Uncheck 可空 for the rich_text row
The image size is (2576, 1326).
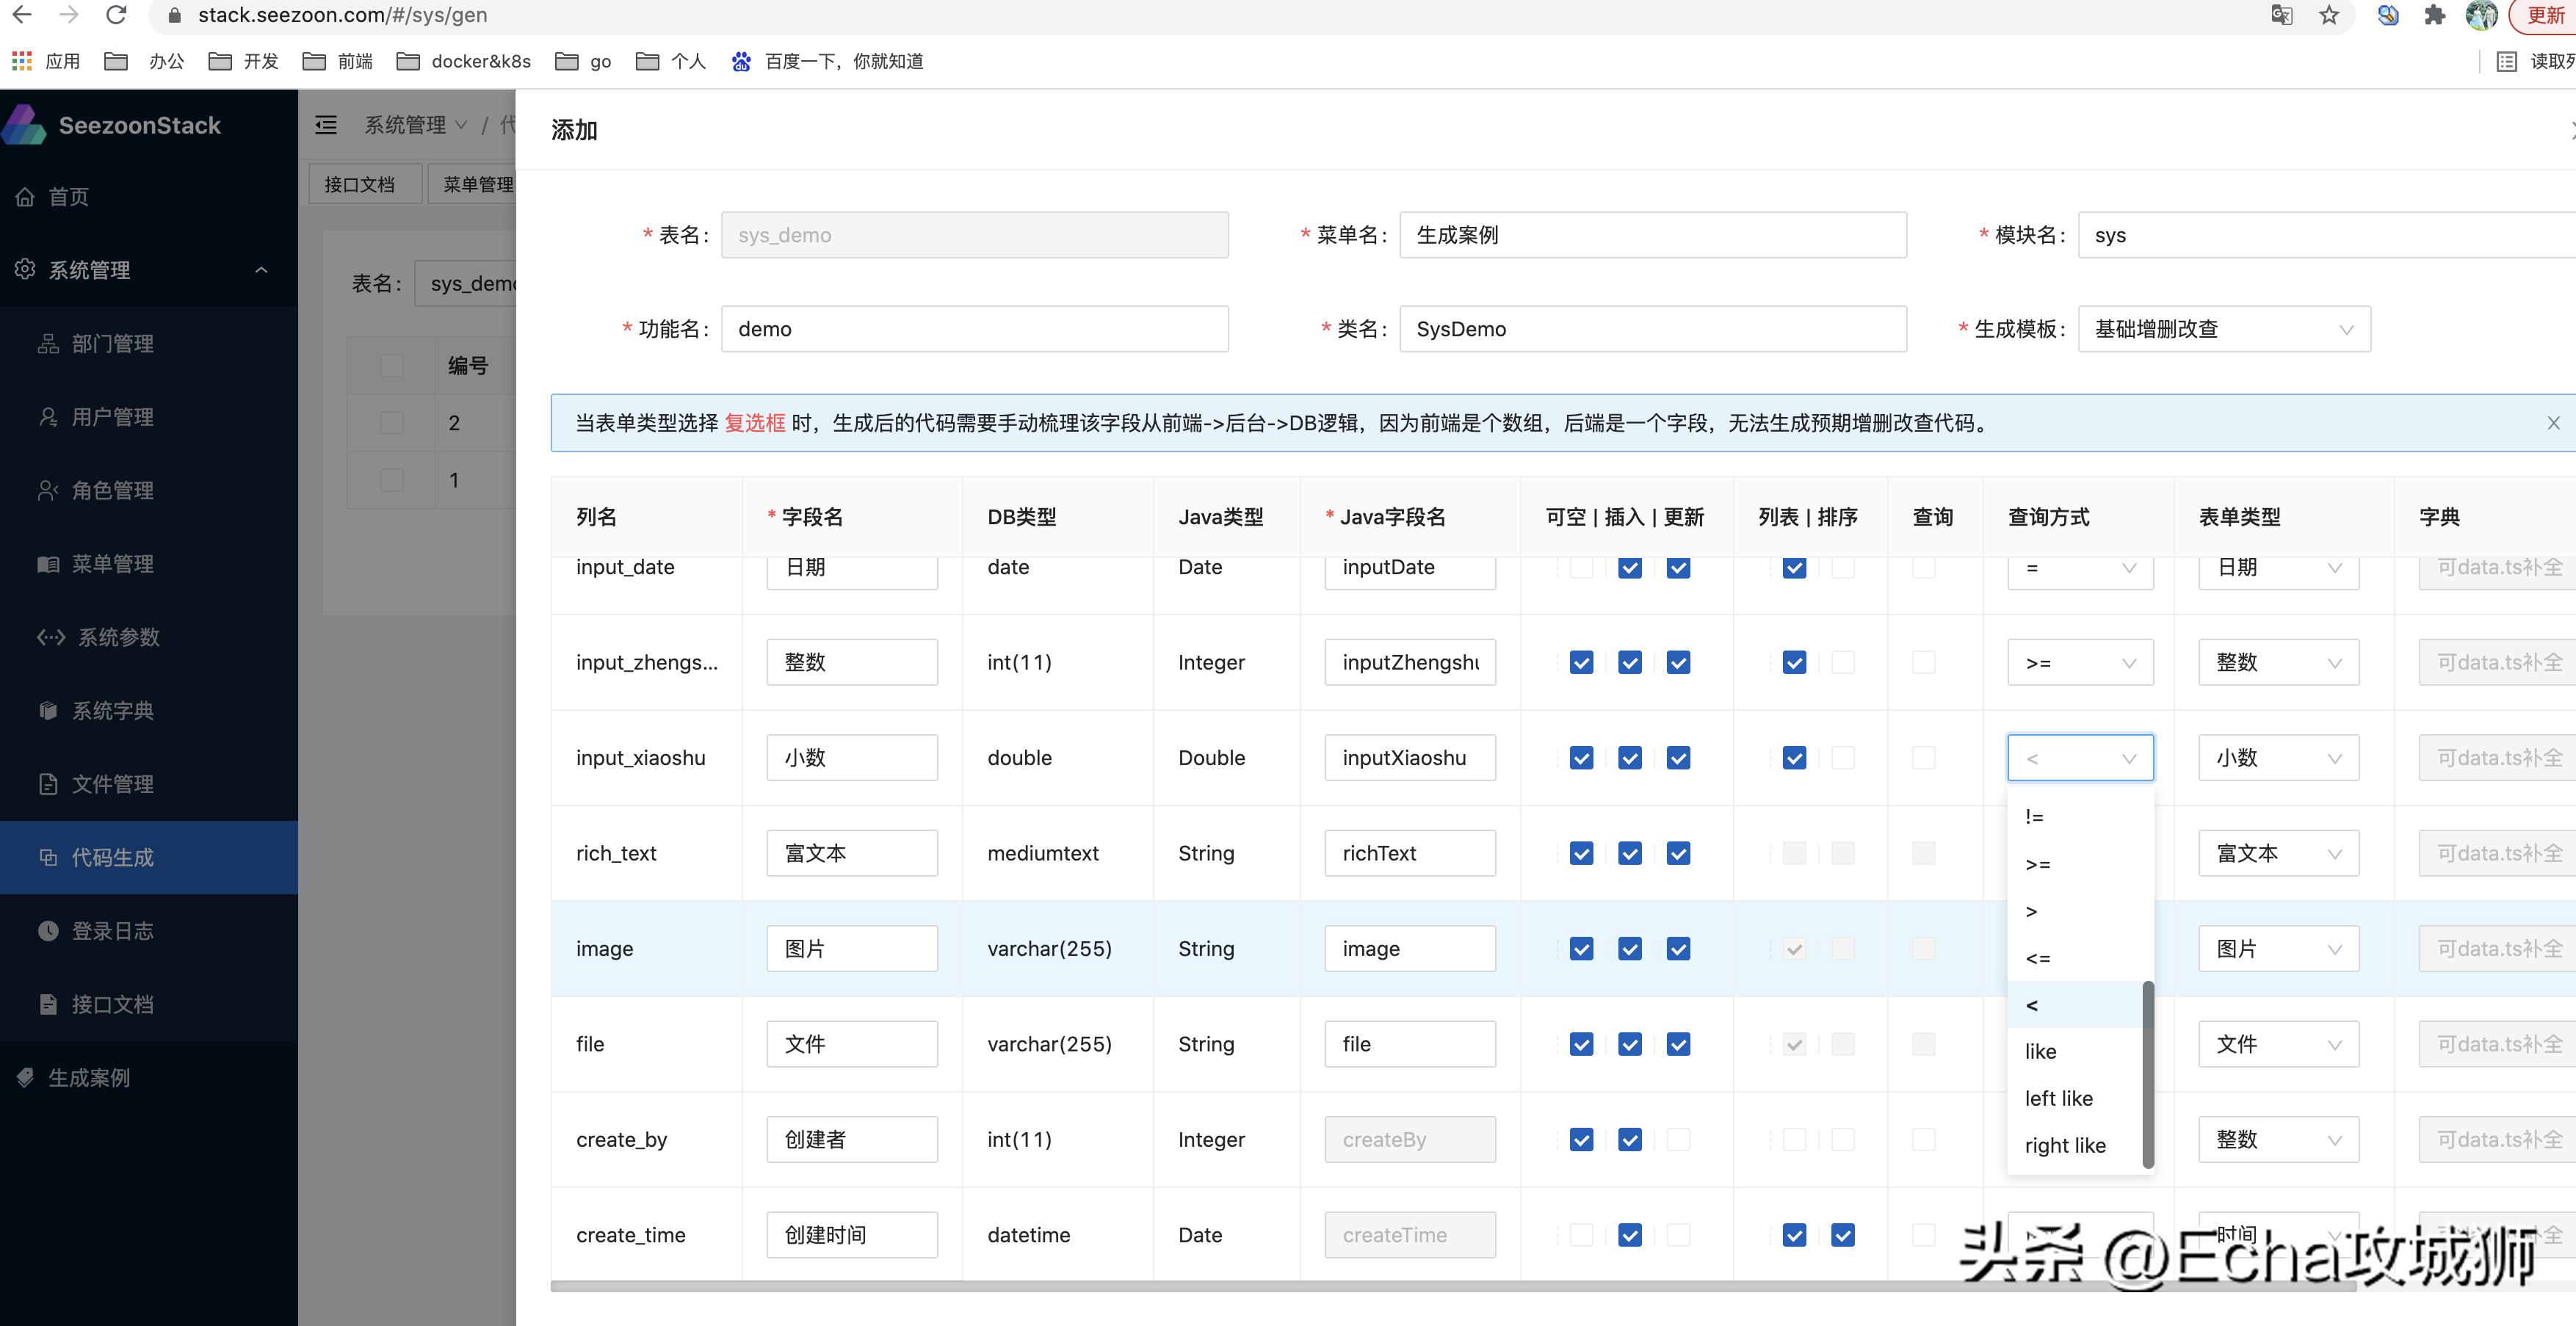[1581, 853]
